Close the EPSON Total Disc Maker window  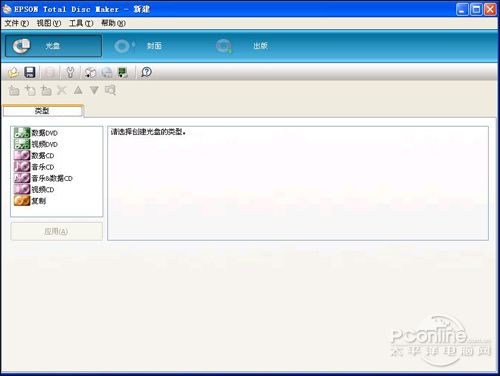[x=490, y=9]
